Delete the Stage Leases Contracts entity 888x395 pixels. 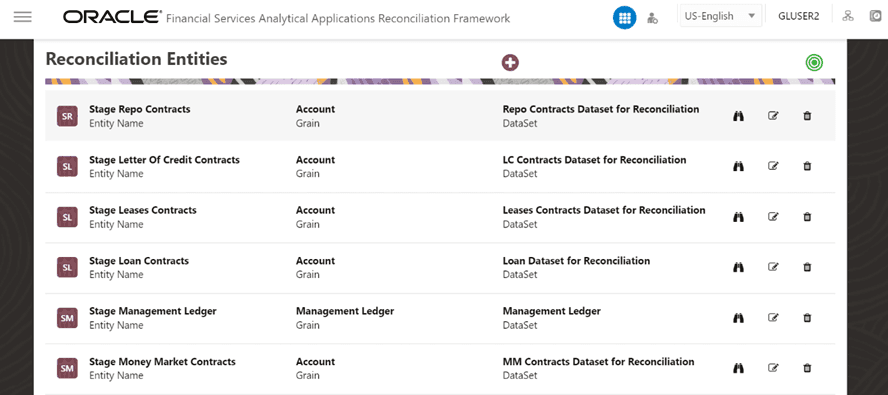coord(808,216)
